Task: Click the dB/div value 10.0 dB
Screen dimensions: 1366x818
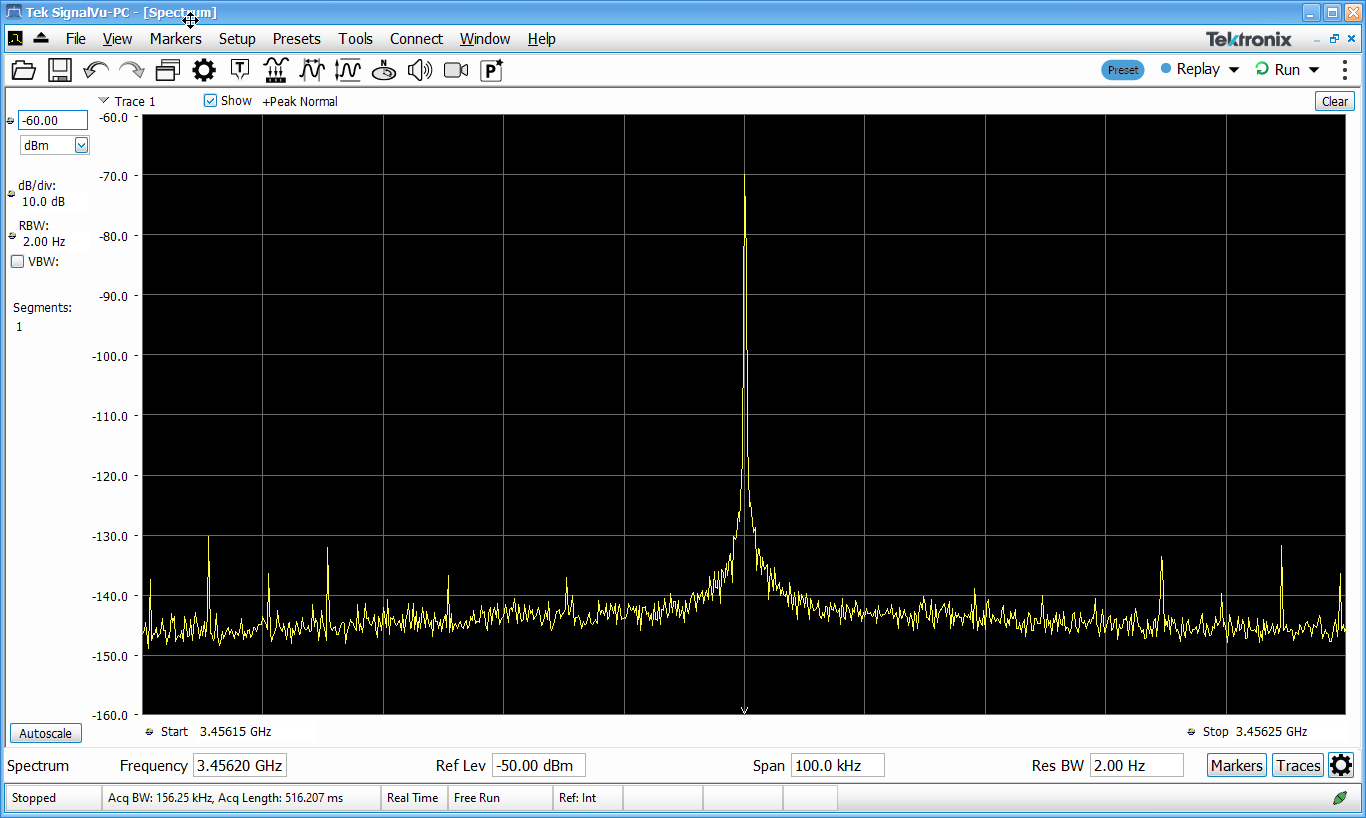Action: tap(43, 202)
